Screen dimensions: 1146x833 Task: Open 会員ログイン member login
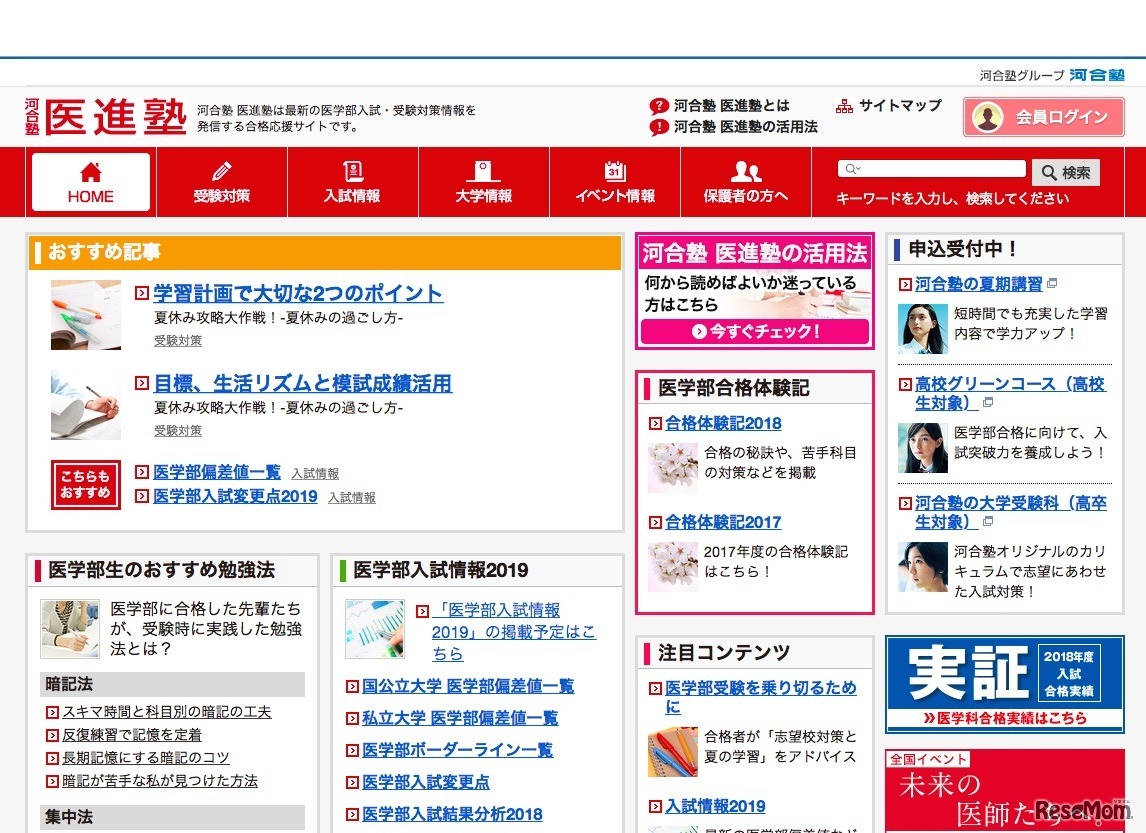(x=1043, y=117)
